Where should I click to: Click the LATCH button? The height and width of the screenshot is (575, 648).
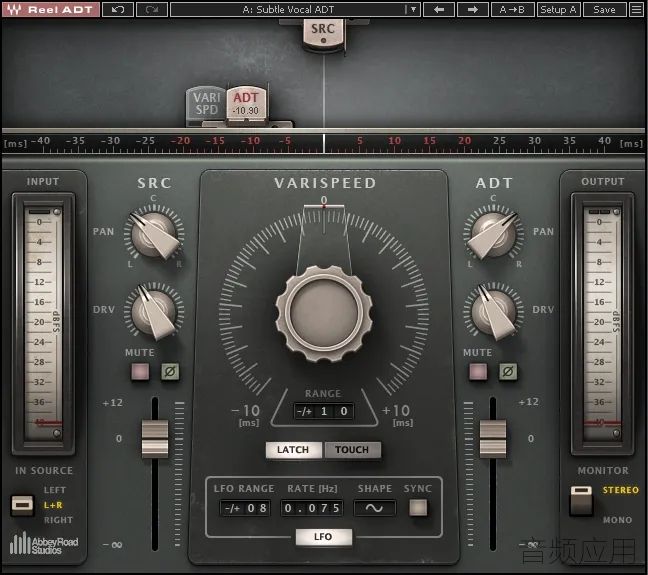click(x=293, y=450)
